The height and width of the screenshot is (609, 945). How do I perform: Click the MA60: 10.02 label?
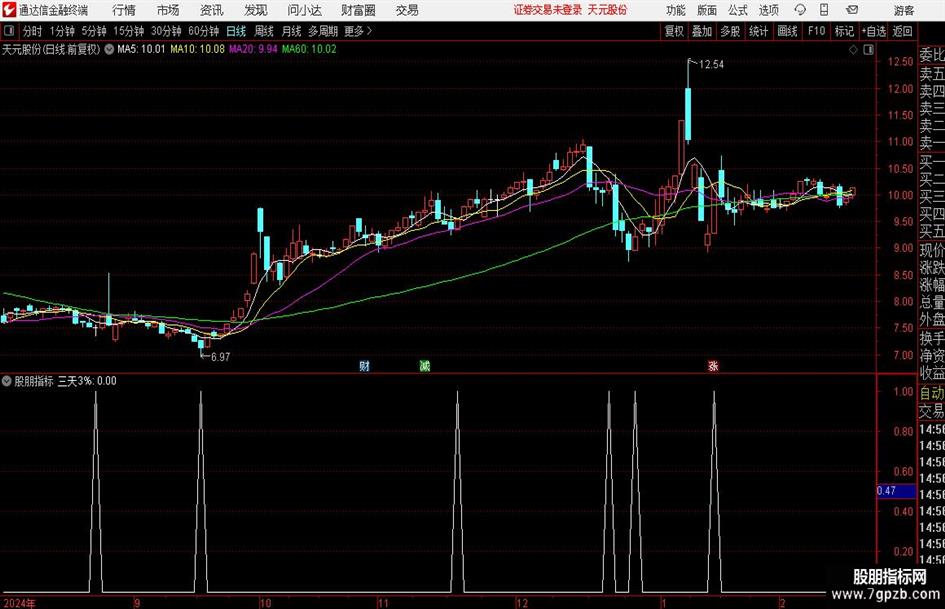[x=309, y=49]
